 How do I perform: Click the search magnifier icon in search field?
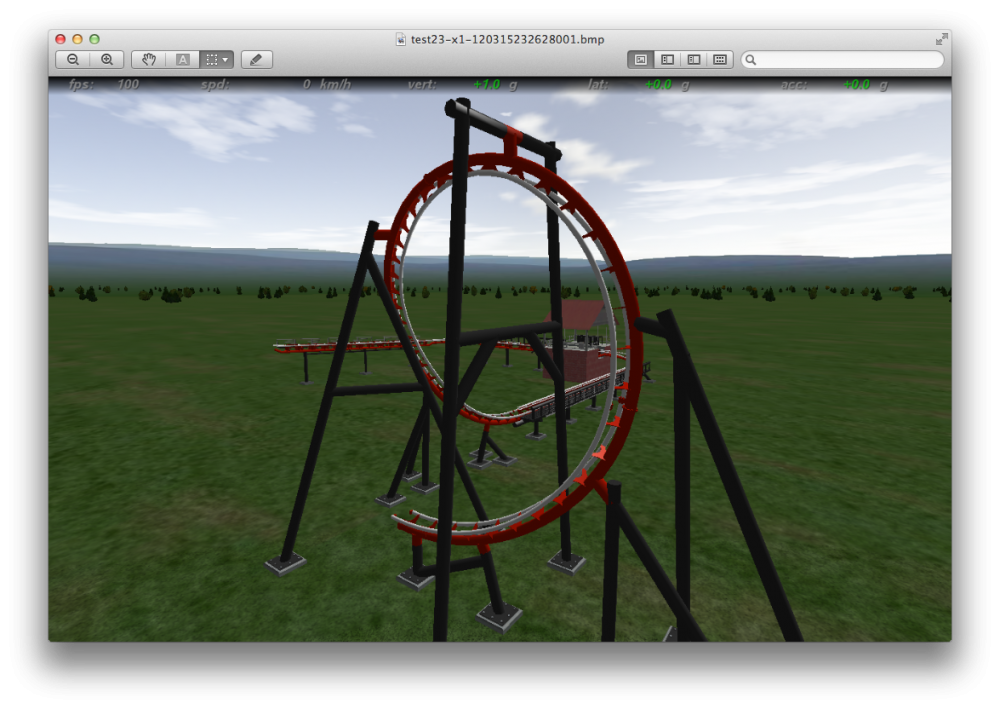coord(752,60)
